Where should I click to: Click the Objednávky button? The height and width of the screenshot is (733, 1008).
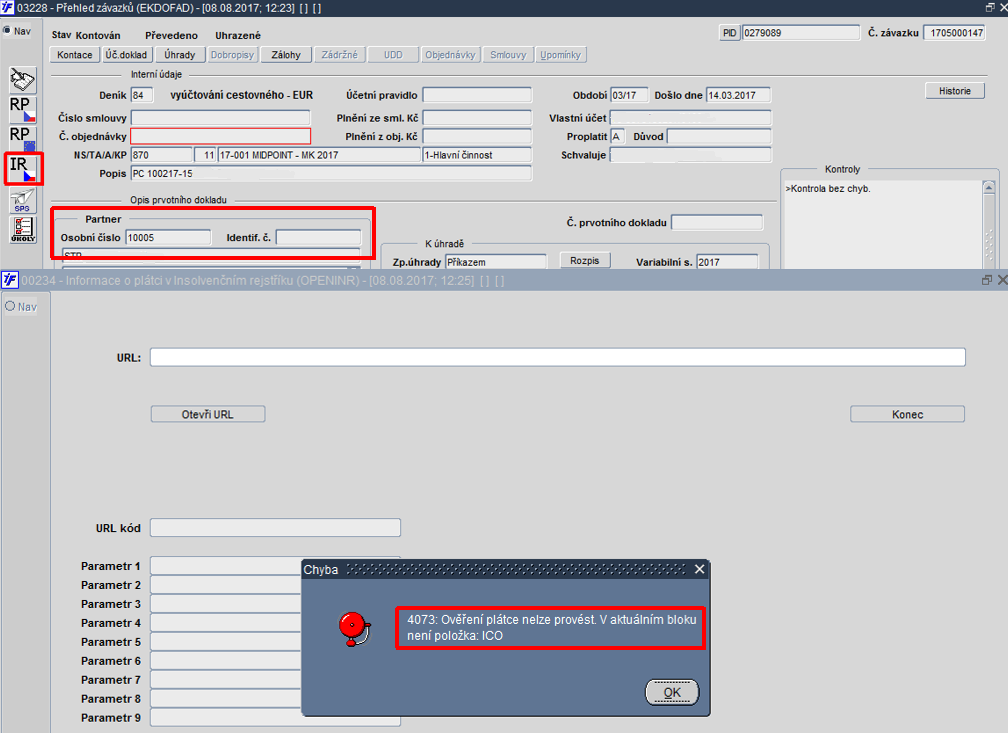pos(450,55)
